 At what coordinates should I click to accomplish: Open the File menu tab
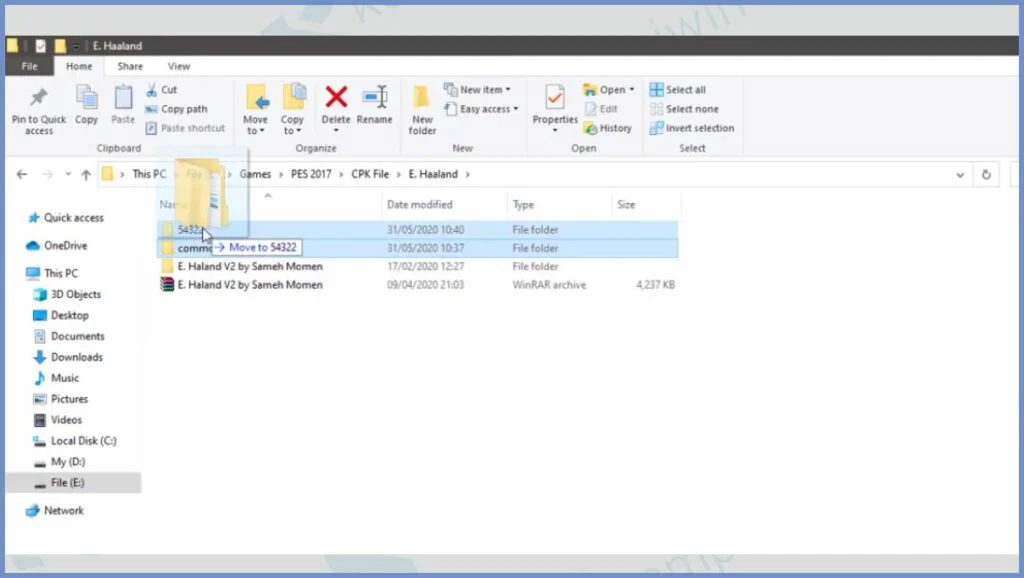(29, 66)
